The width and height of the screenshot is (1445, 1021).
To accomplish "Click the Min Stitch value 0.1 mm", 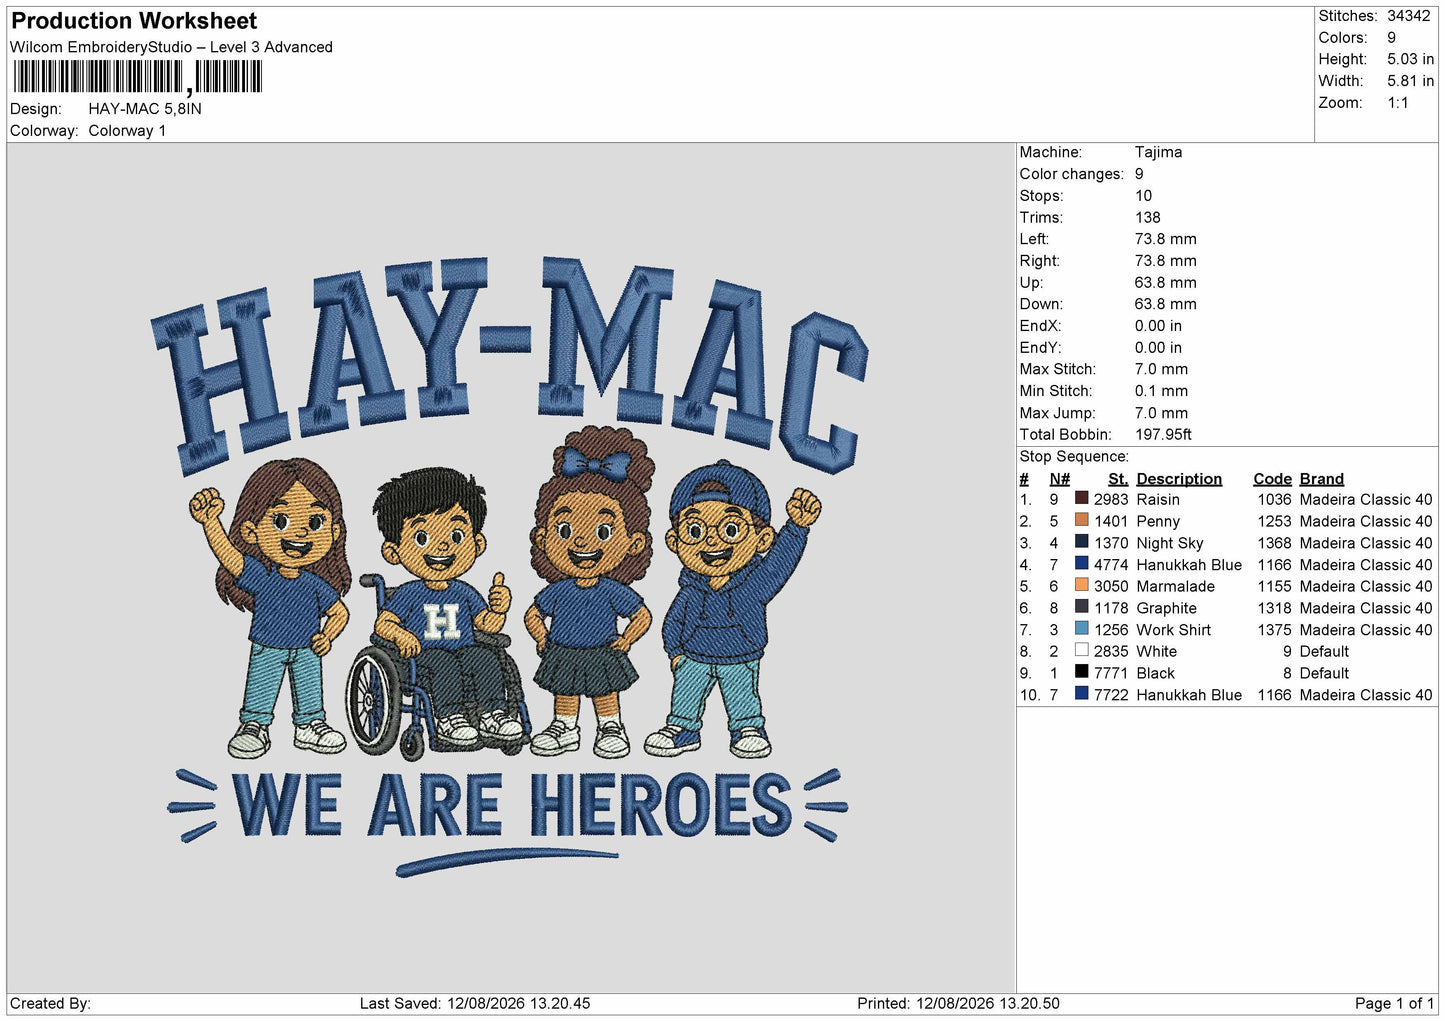I will point(1161,391).
